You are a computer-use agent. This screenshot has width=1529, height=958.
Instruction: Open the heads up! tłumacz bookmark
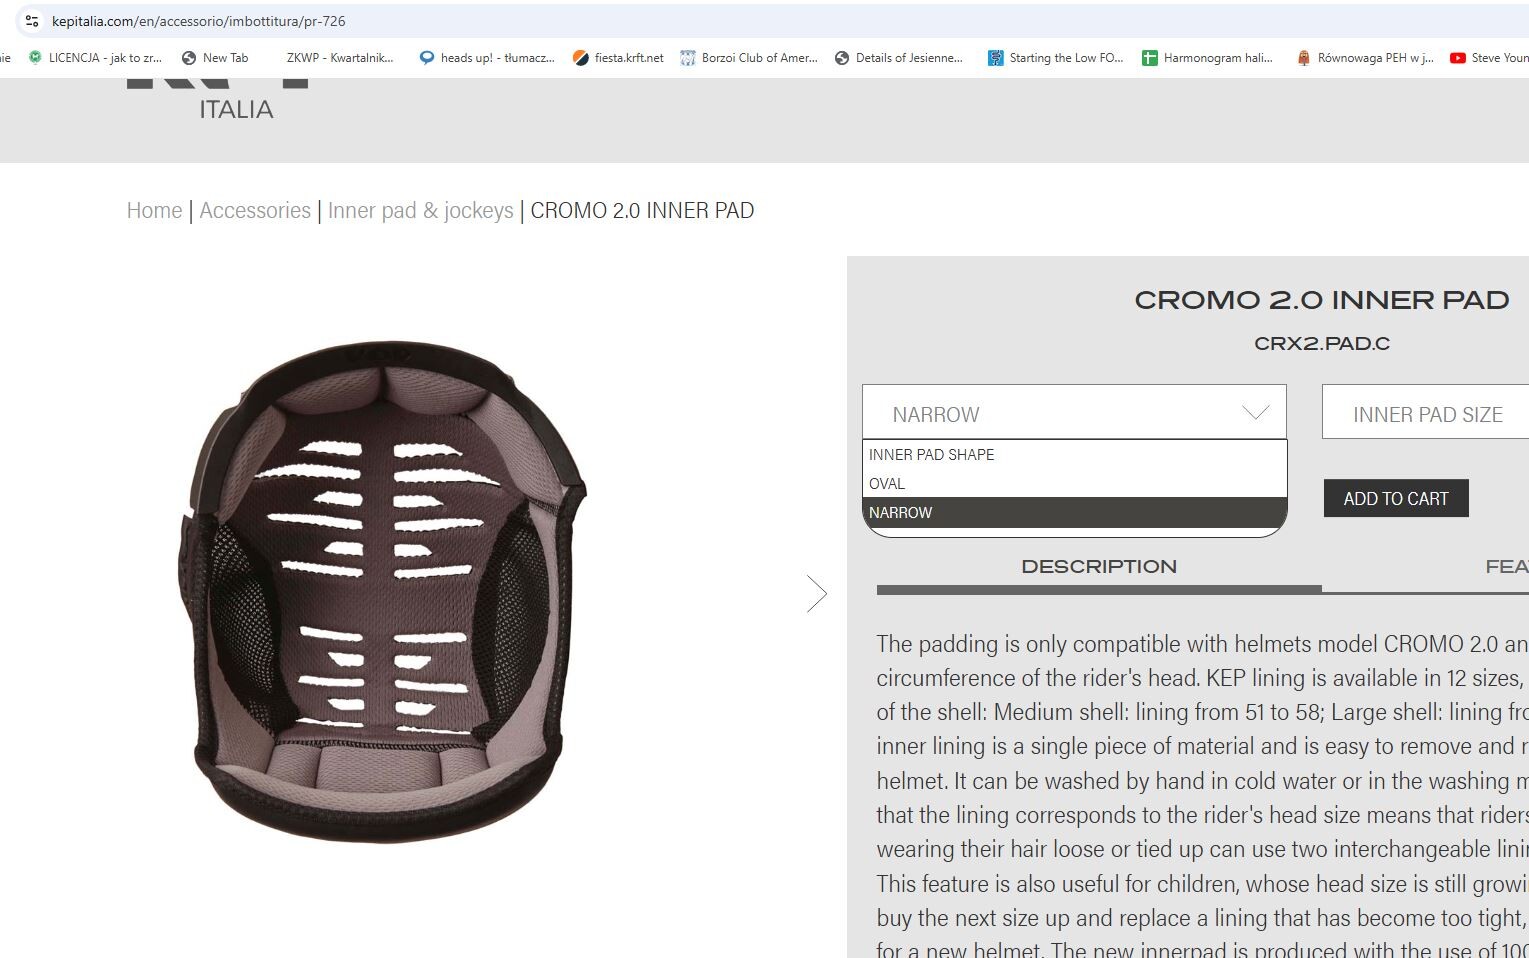pos(486,58)
